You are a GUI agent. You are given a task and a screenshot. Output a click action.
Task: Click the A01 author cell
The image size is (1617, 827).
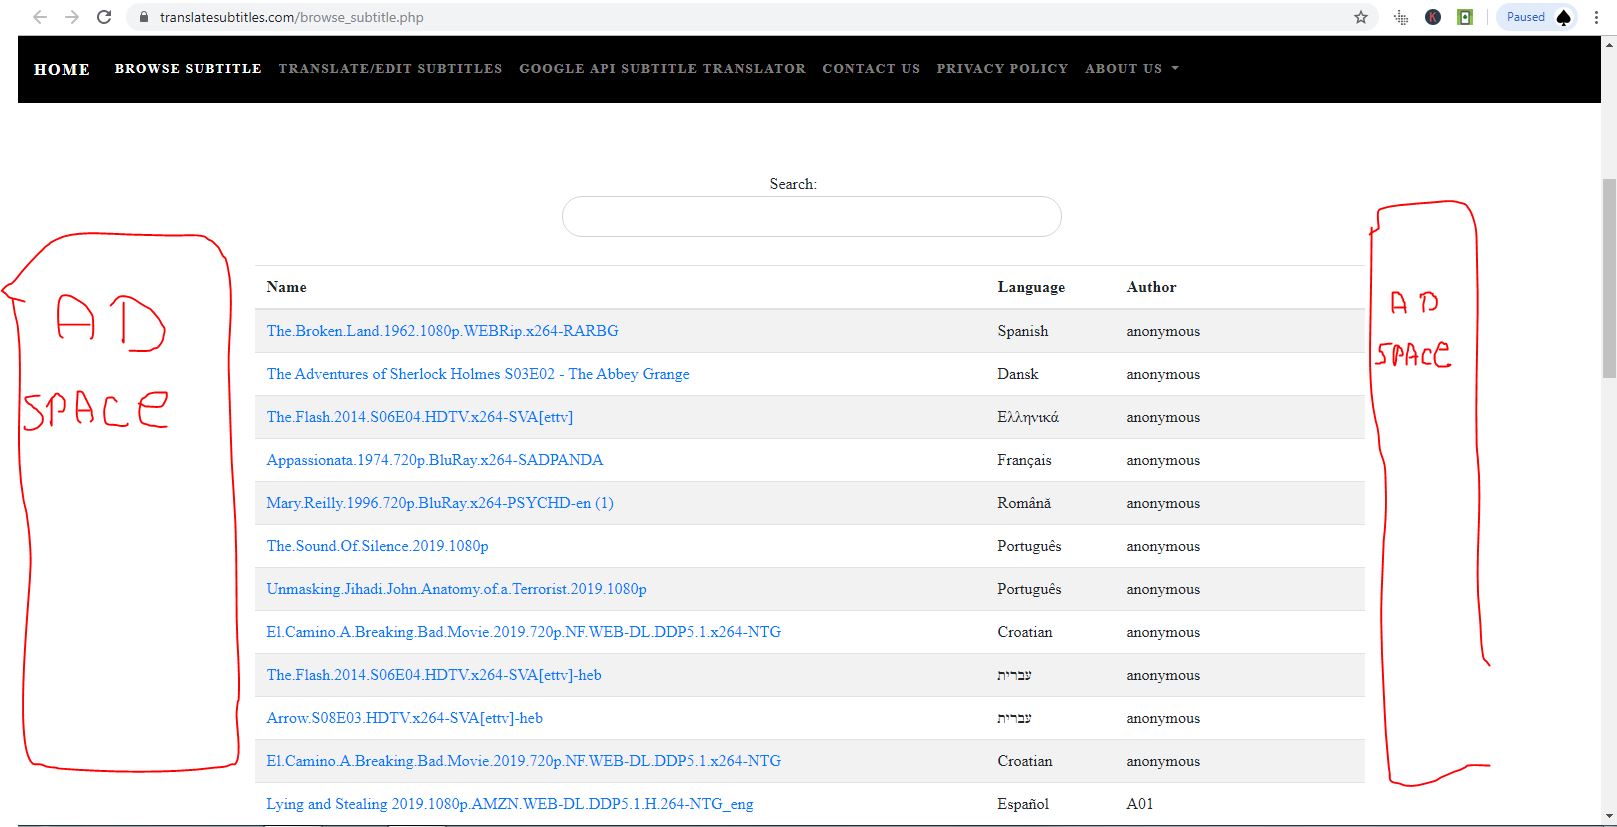pos(1140,804)
